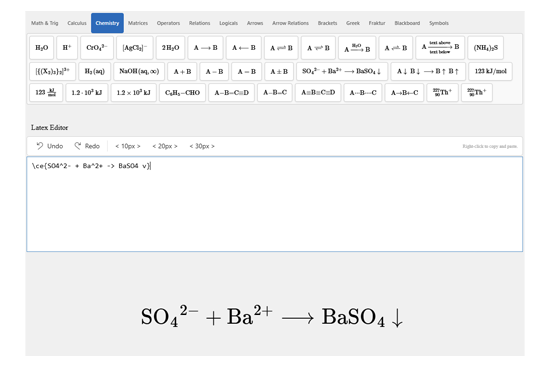Screen dimensions: 550x380
Task: Insert arrow with text above and below
Action: pos(440,48)
